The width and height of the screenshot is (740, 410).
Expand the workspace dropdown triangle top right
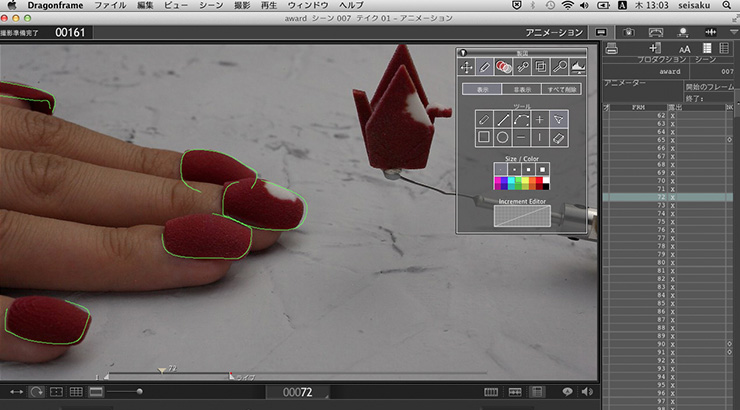point(734,32)
